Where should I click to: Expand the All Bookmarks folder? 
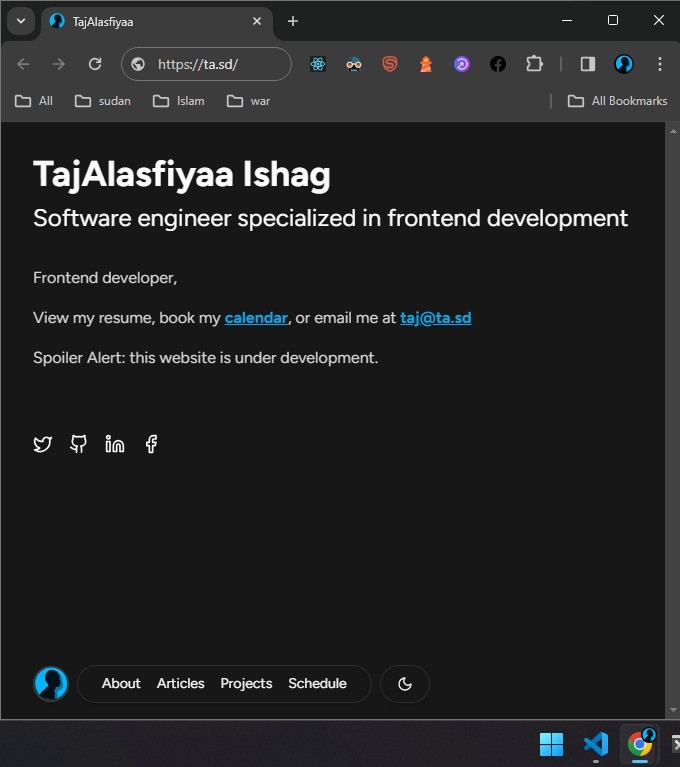(x=617, y=101)
